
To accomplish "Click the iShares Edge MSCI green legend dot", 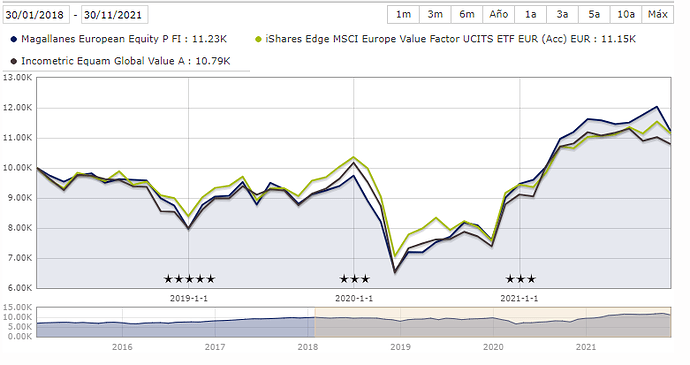I will tap(258, 39).
